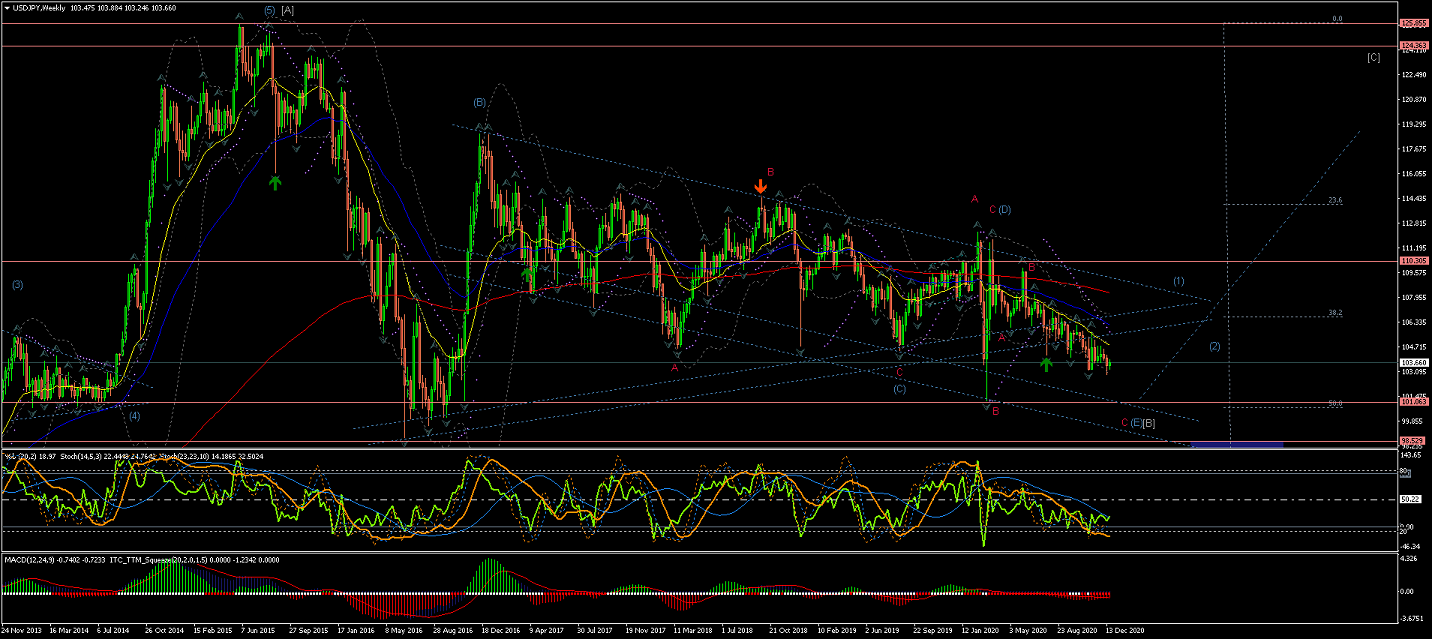Select the blue (B) wave label
Image resolution: width=1432 pixels, height=639 pixels.
[480, 102]
